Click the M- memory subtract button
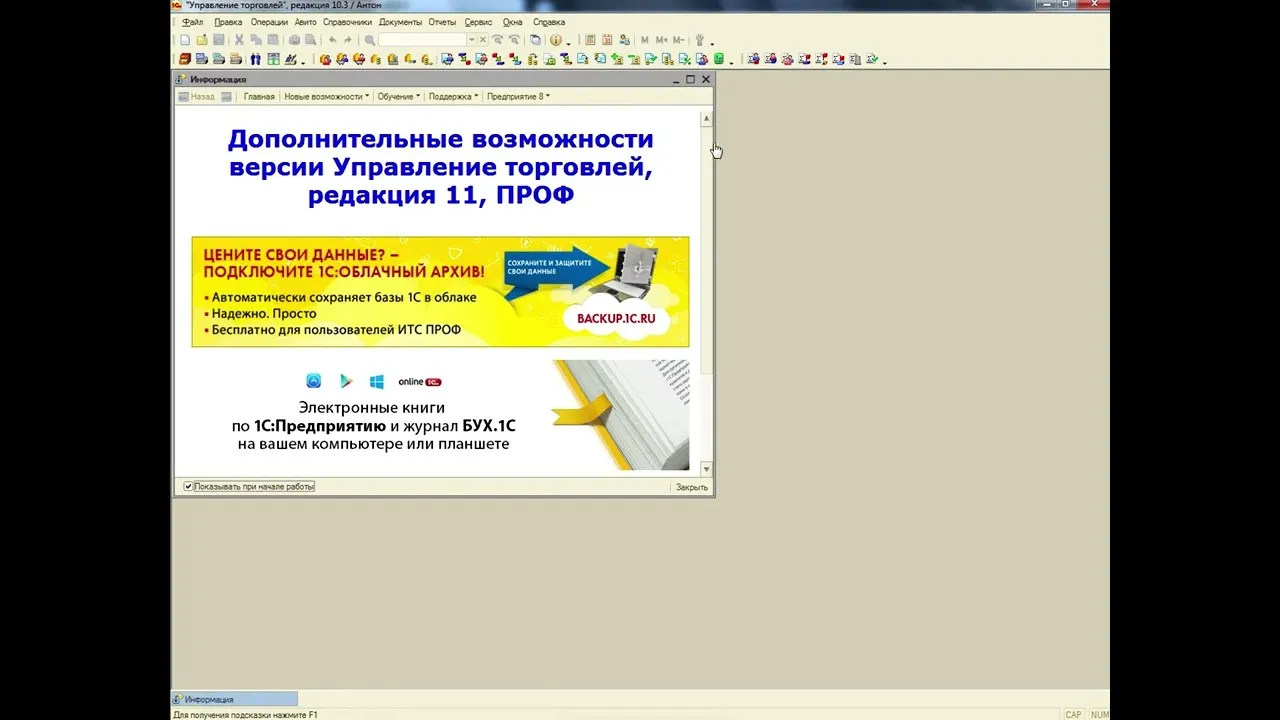This screenshot has width=1280, height=720. 678,40
